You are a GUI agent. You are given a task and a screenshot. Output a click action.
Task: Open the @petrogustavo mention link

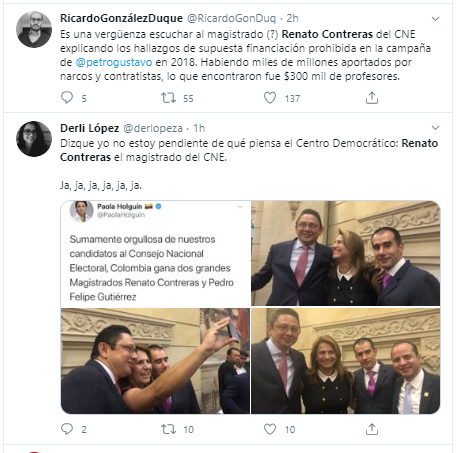pos(114,62)
